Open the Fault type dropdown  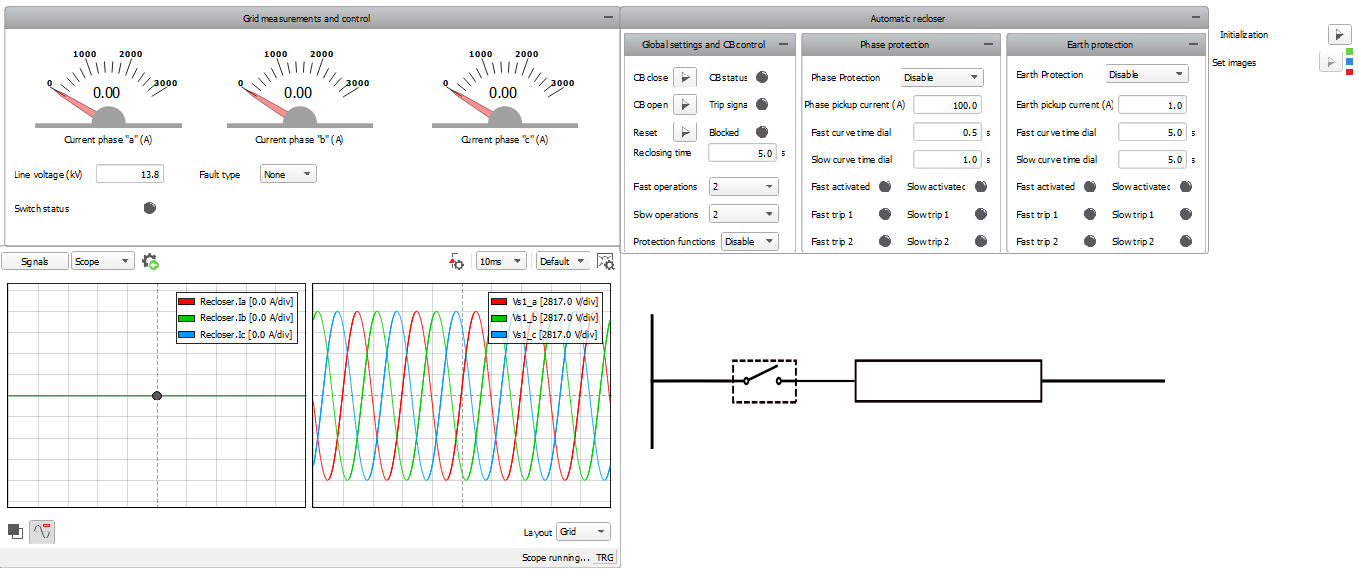pyautogui.click(x=287, y=174)
